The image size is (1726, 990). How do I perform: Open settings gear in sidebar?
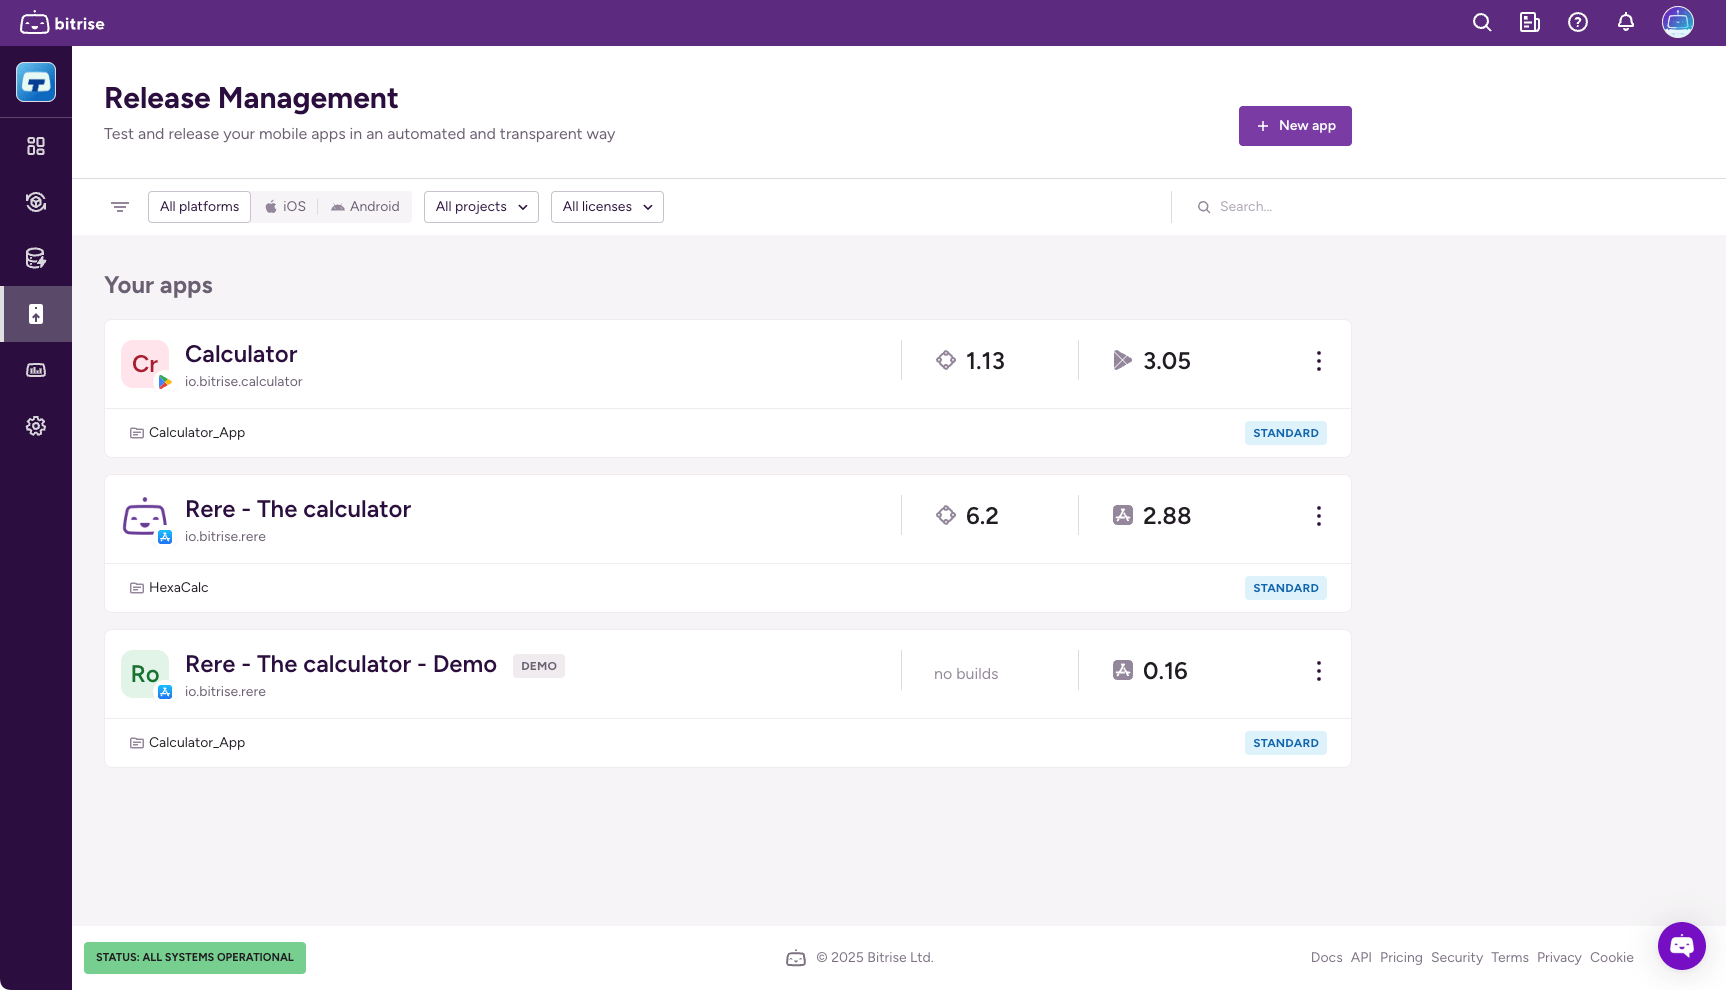(x=36, y=426)
